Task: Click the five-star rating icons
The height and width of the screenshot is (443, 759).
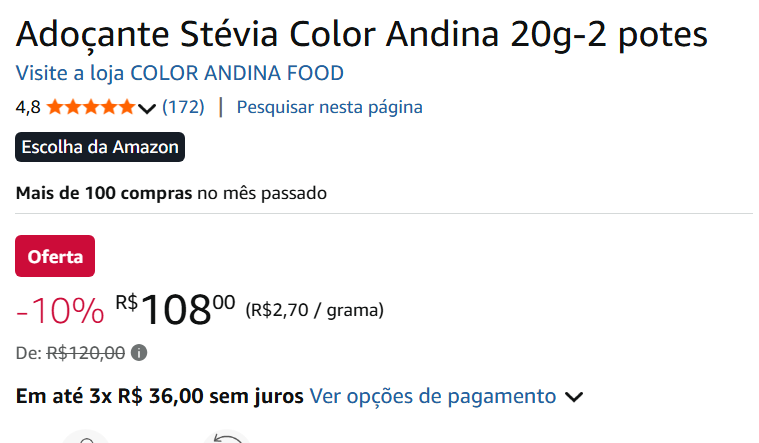Action: [90, 107]
